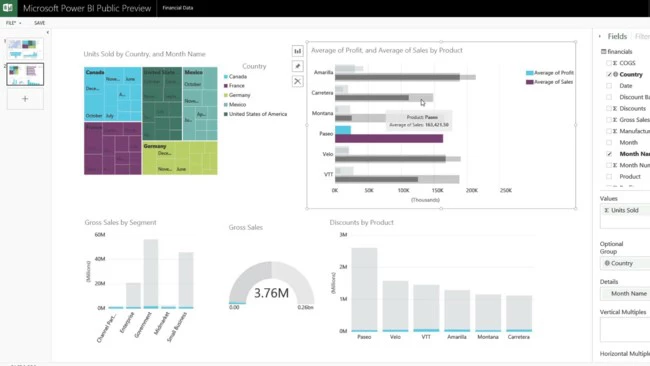
Task: Uncheck the Country field checkbox
Action: point(609,74)
